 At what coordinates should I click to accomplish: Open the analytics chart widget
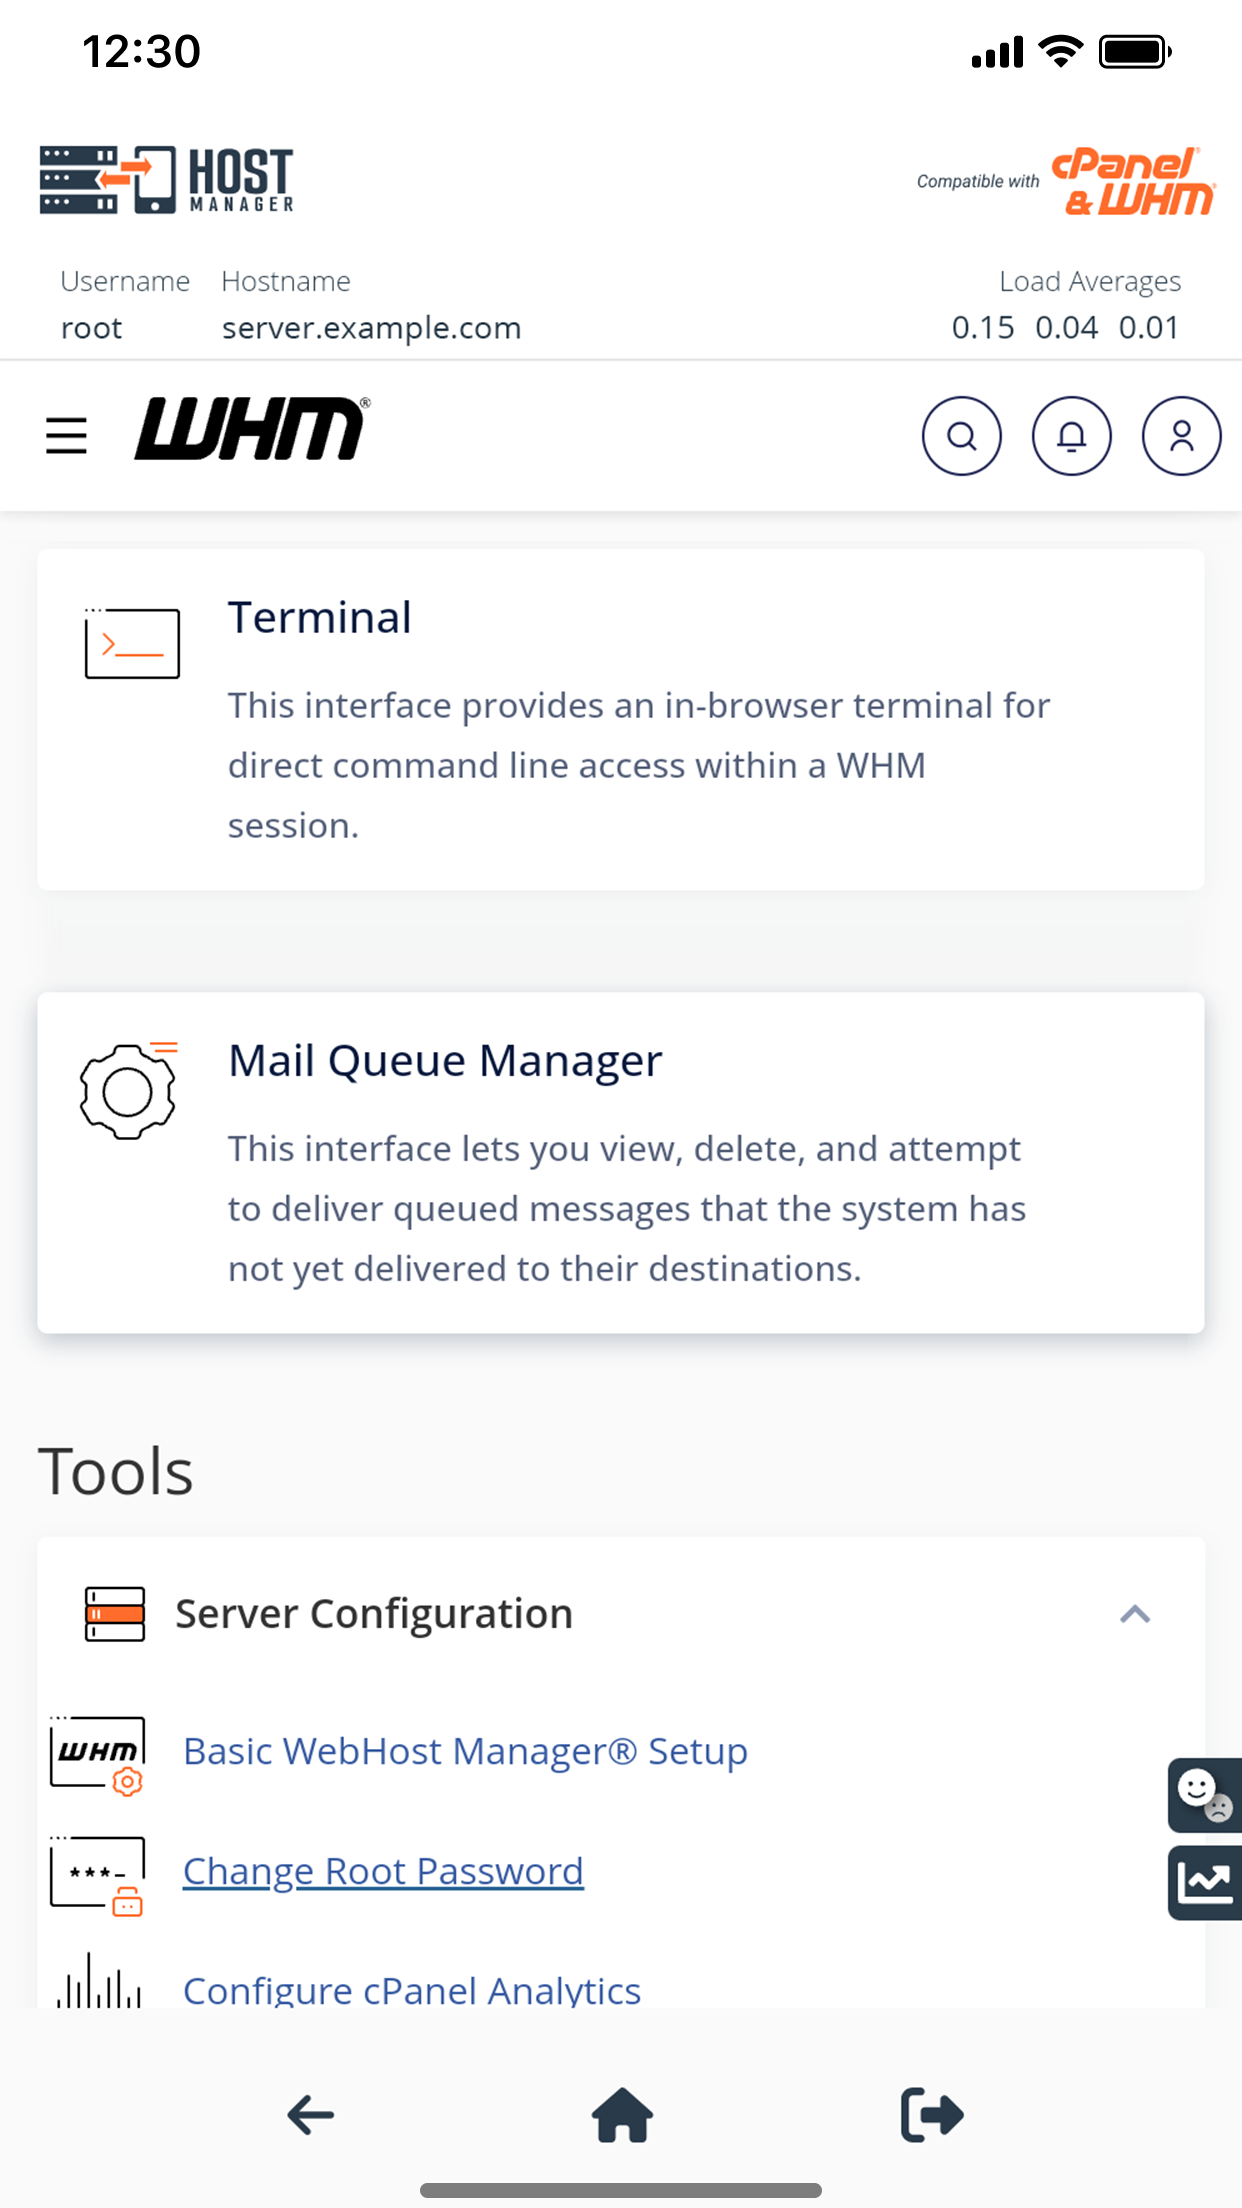1205,1883
